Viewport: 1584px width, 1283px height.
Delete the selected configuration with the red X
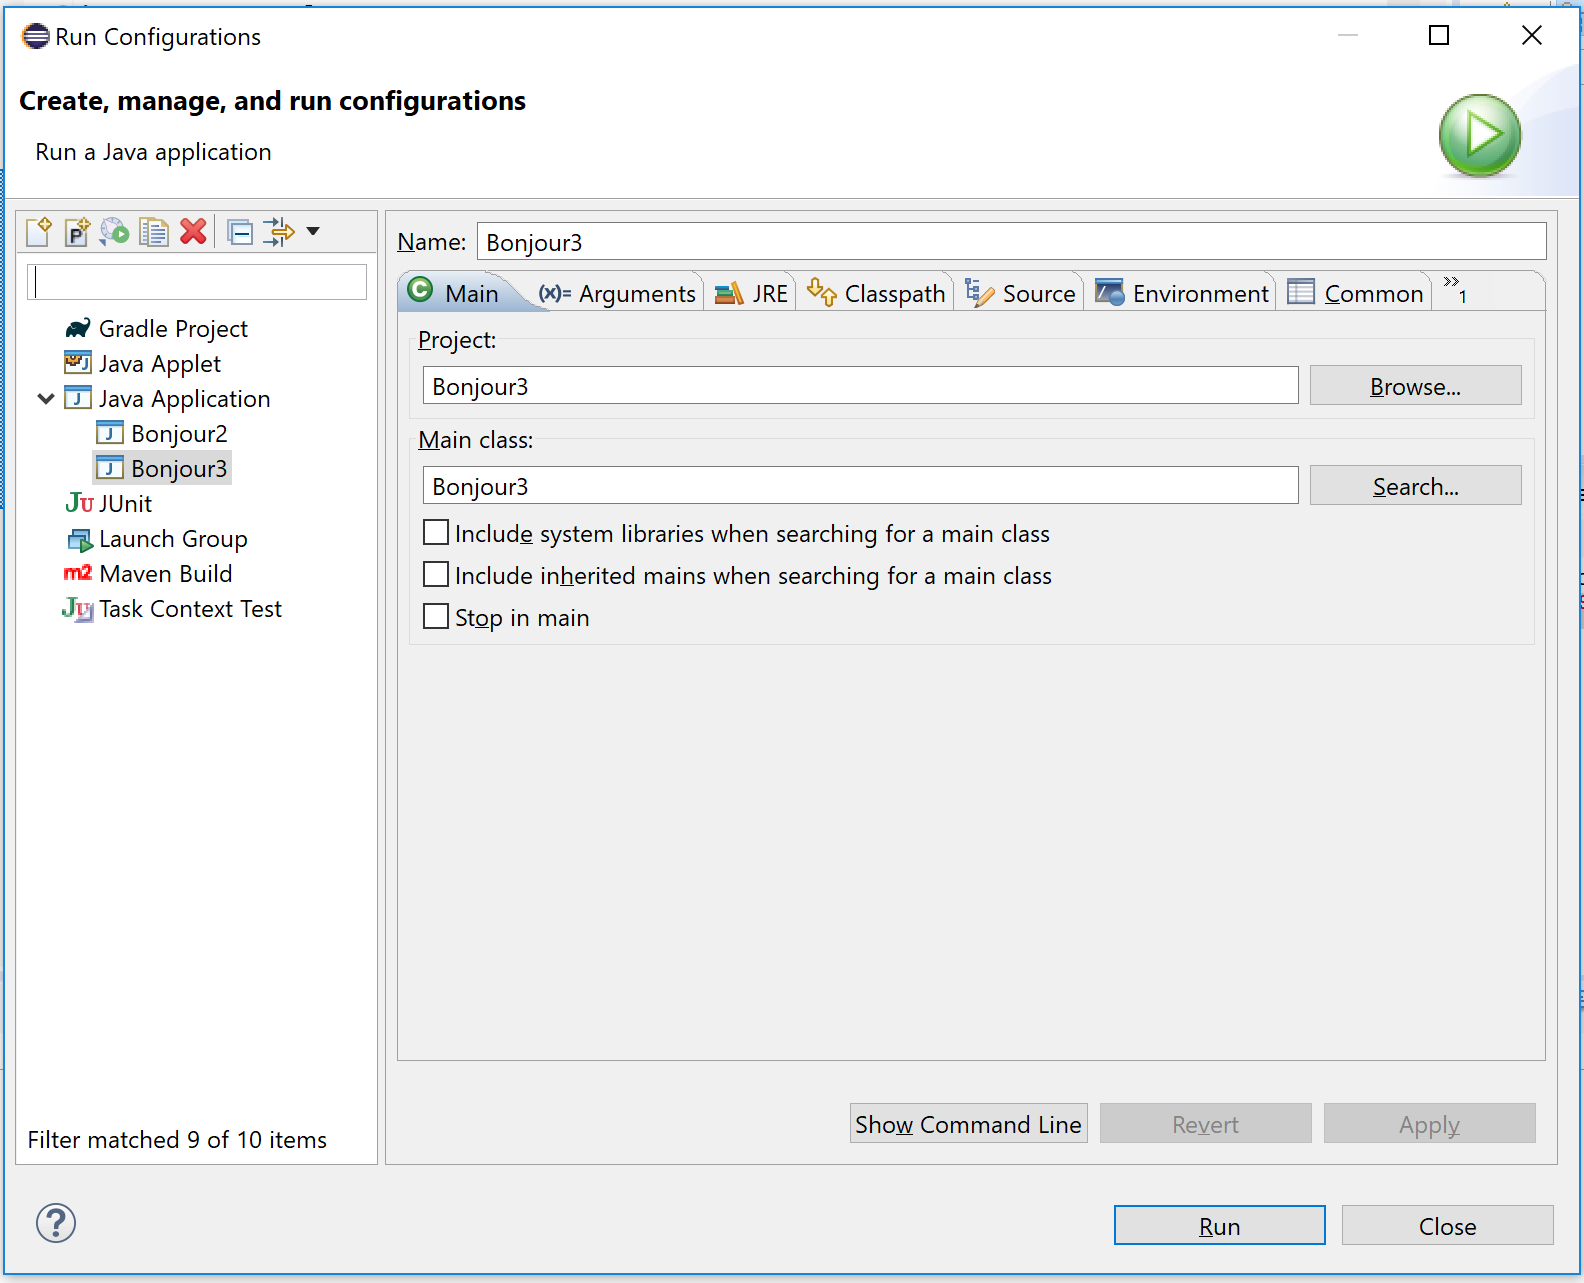193,232
